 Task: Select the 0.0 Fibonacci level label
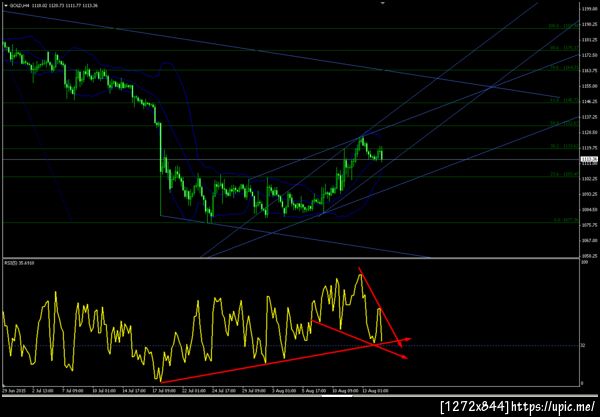[x=566, y=220]
